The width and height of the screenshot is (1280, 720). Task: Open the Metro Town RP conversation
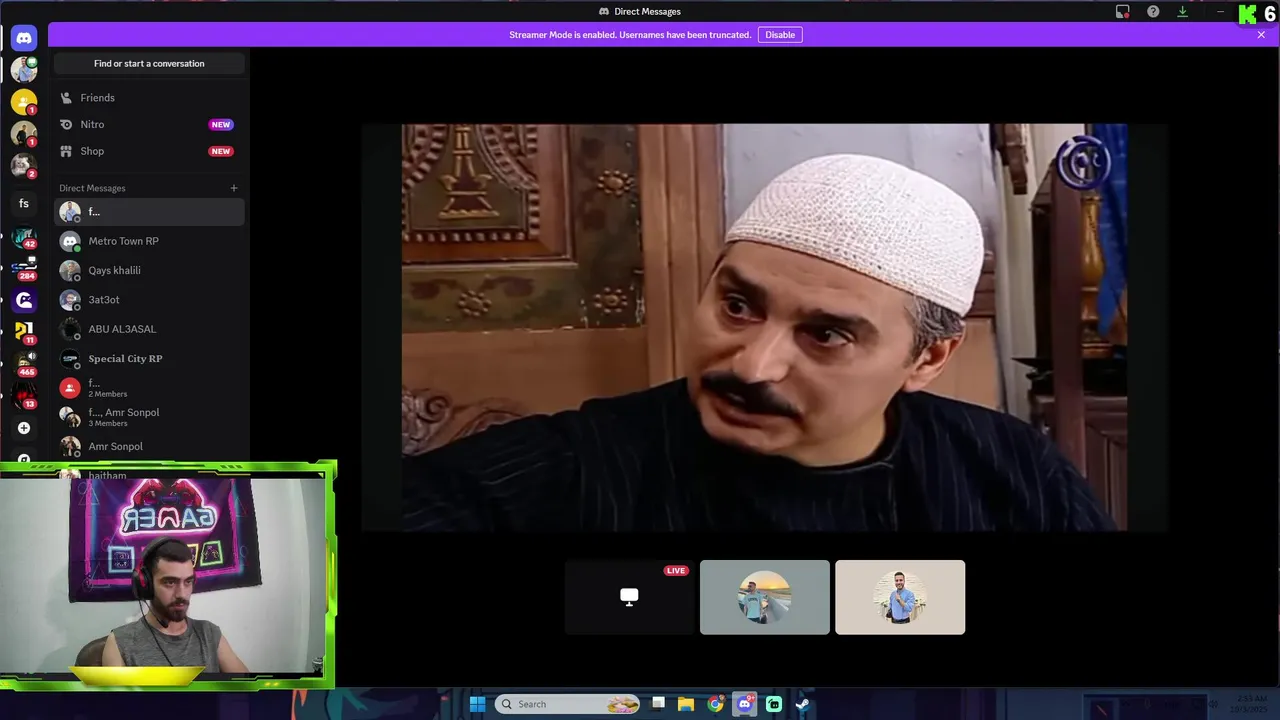149,241
